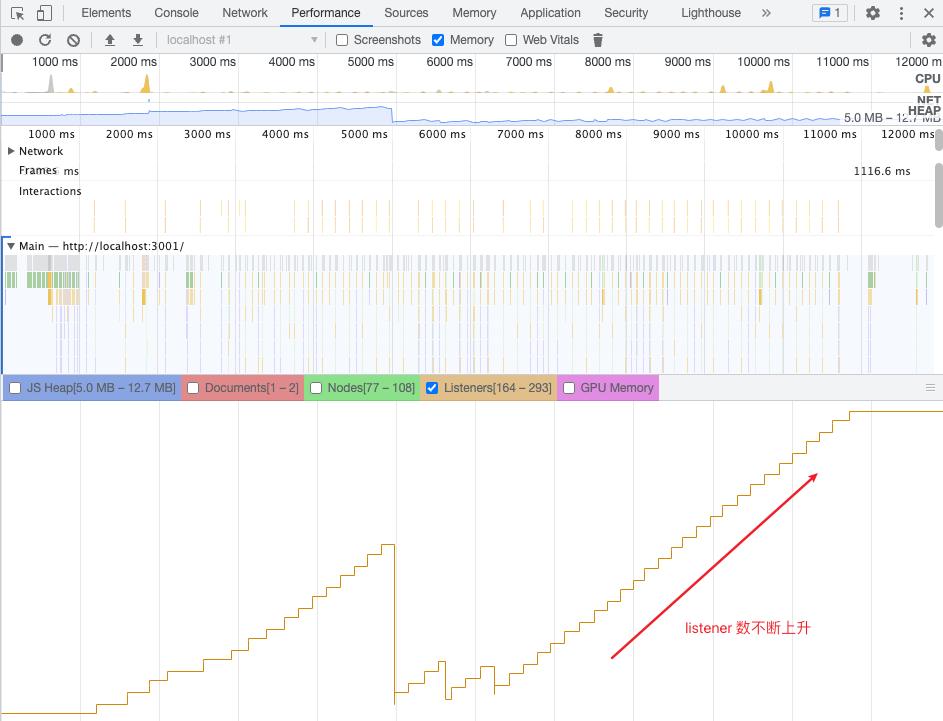Click the collect garbage trash icon

point(598,40)
